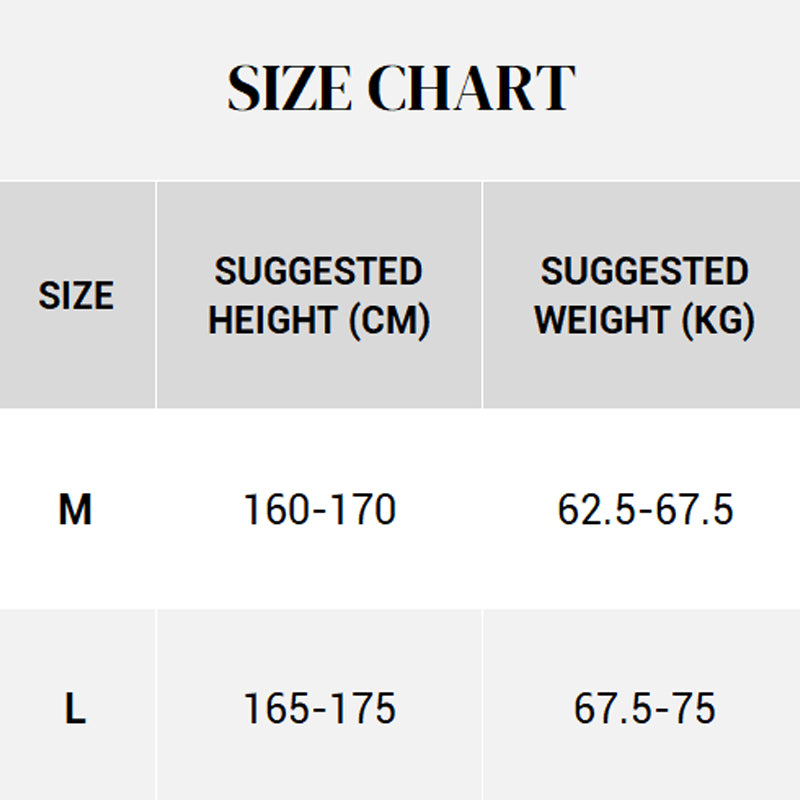Click SUGGESTED in the weight column header
Screen dimensions: 800x800
coord(645,271)
